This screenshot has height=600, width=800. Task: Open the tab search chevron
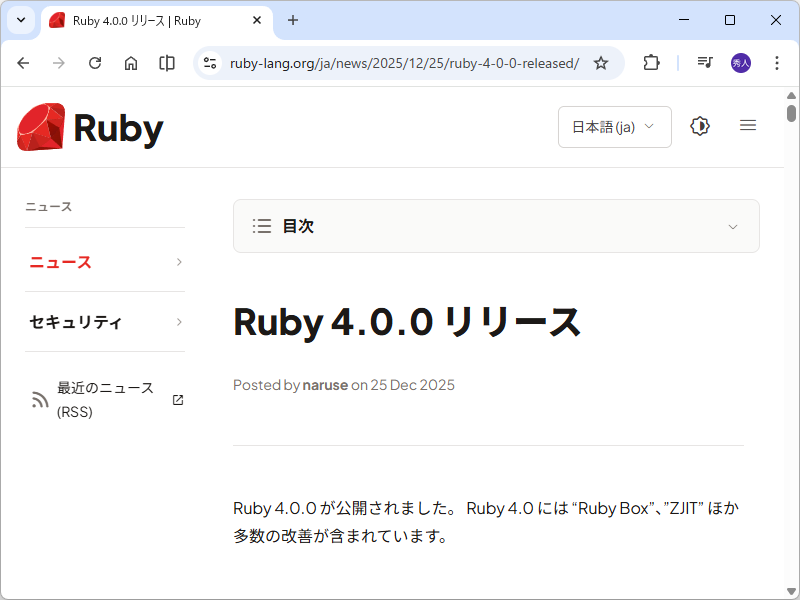point(20,20)
